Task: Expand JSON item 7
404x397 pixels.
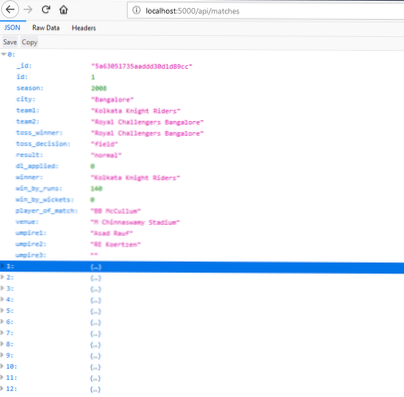Action: coord(2,333)
